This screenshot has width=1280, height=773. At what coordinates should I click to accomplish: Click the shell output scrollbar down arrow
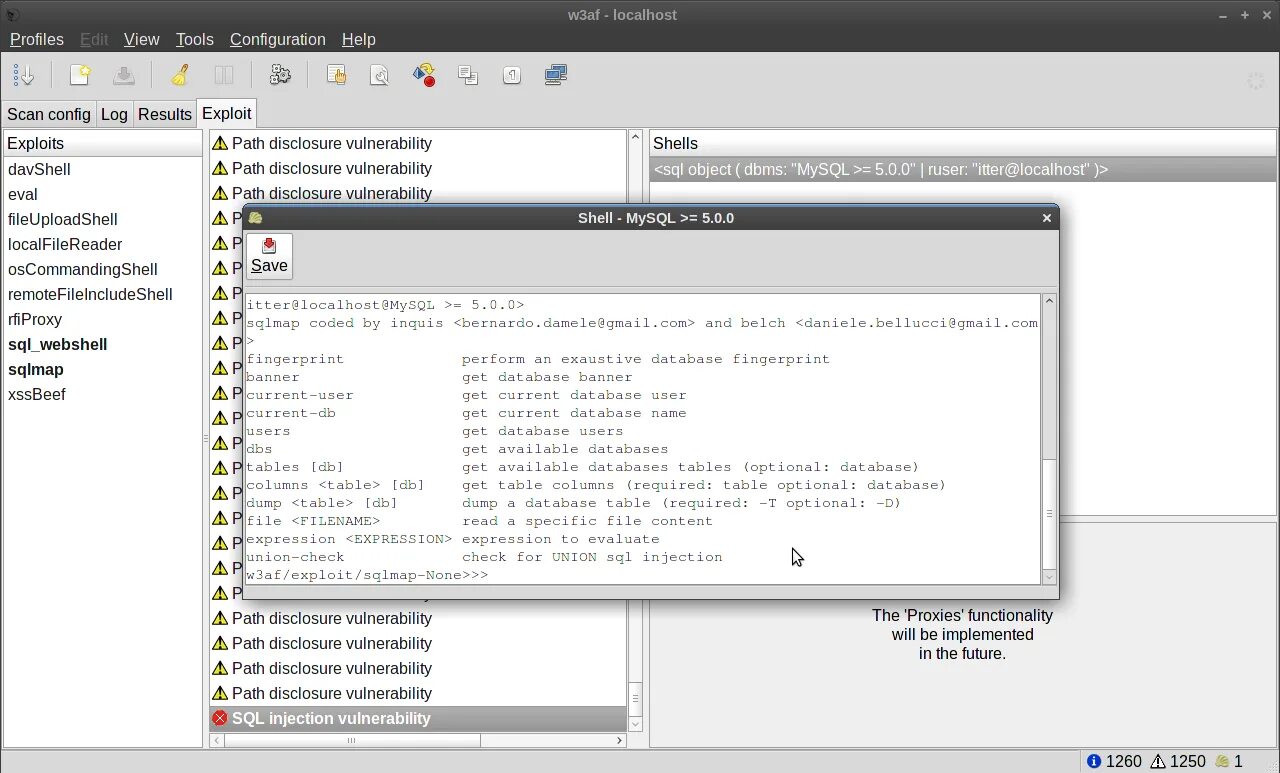coord(1049,577)
